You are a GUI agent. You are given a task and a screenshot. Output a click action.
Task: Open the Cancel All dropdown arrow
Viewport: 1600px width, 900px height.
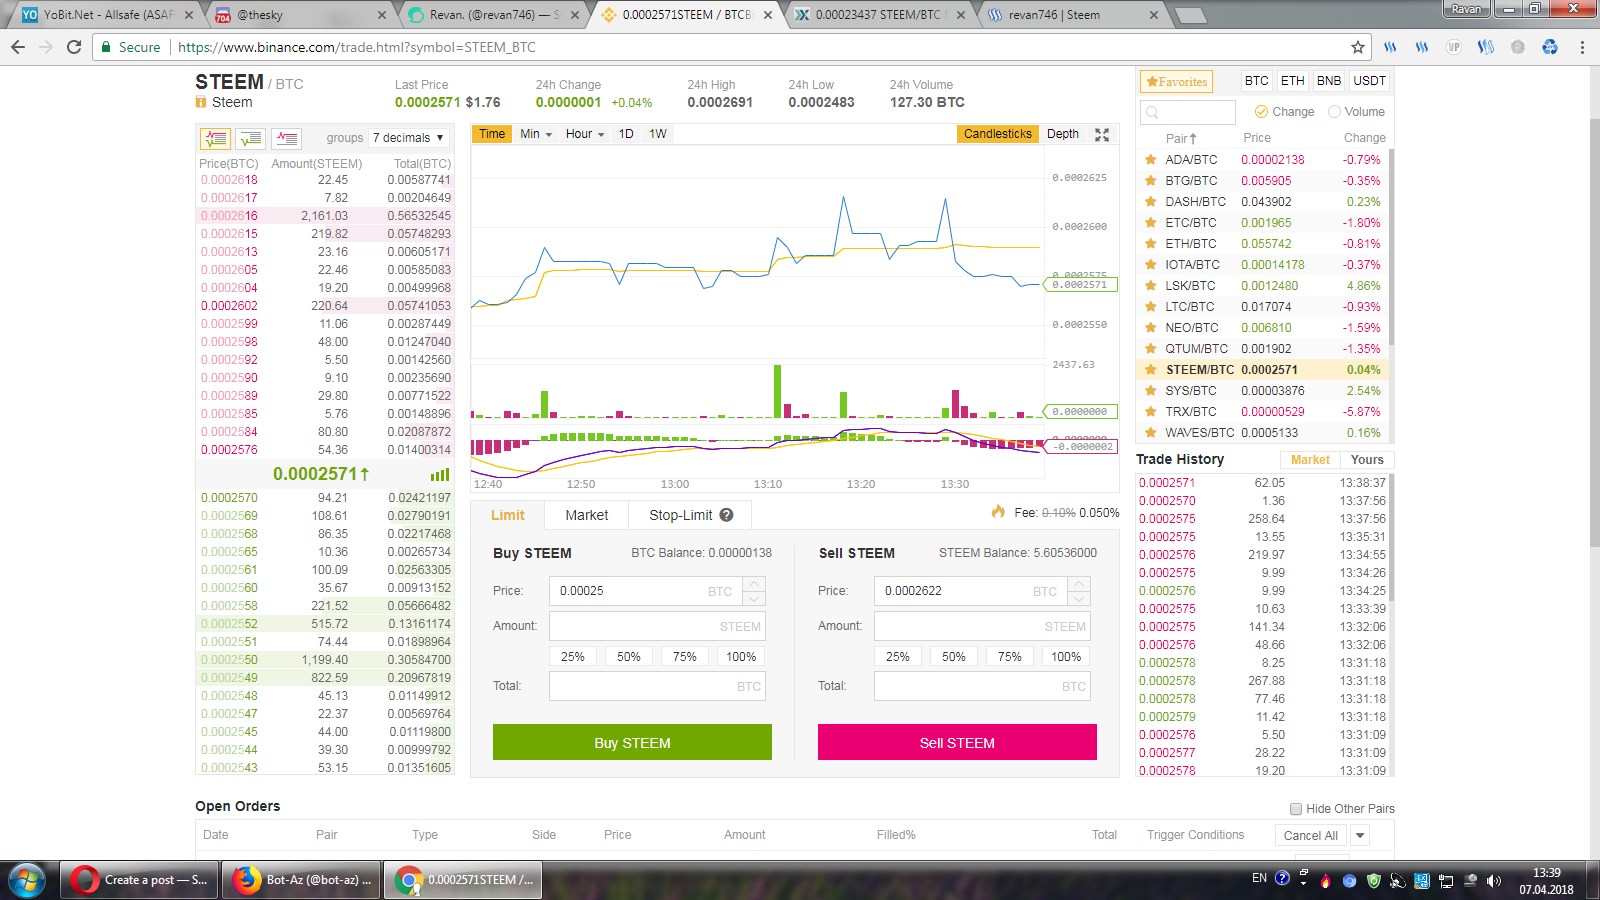click(x=1359, y=836)
